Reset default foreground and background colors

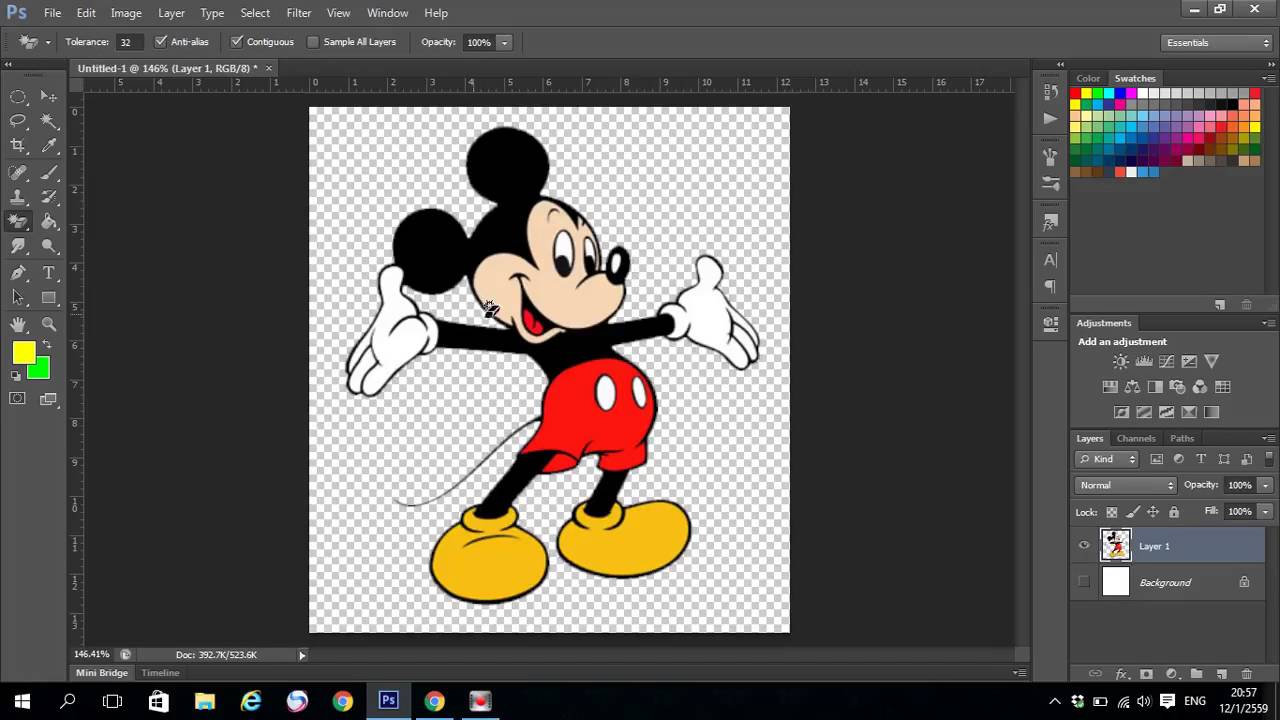coord(16,376)
